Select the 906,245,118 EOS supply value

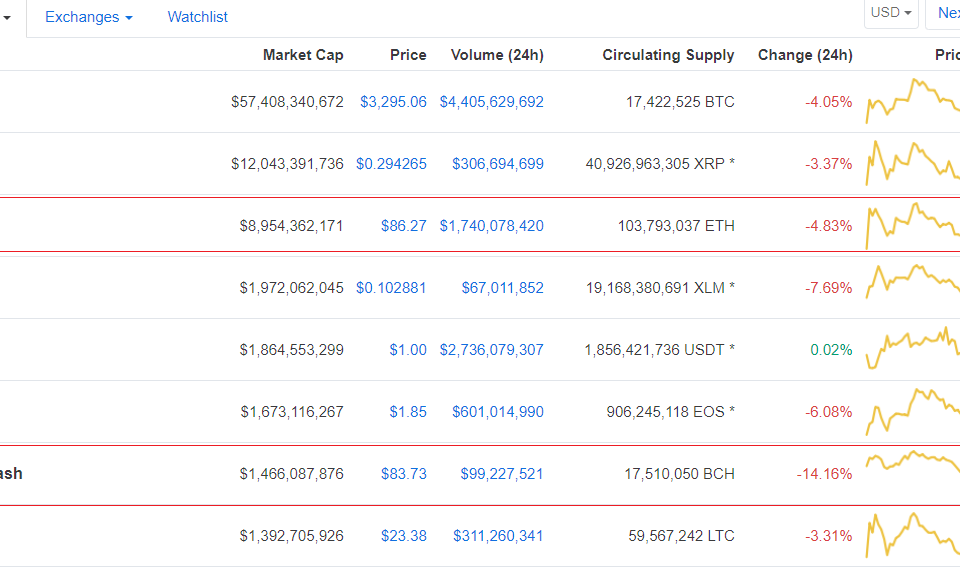click(x=670, y=411)
